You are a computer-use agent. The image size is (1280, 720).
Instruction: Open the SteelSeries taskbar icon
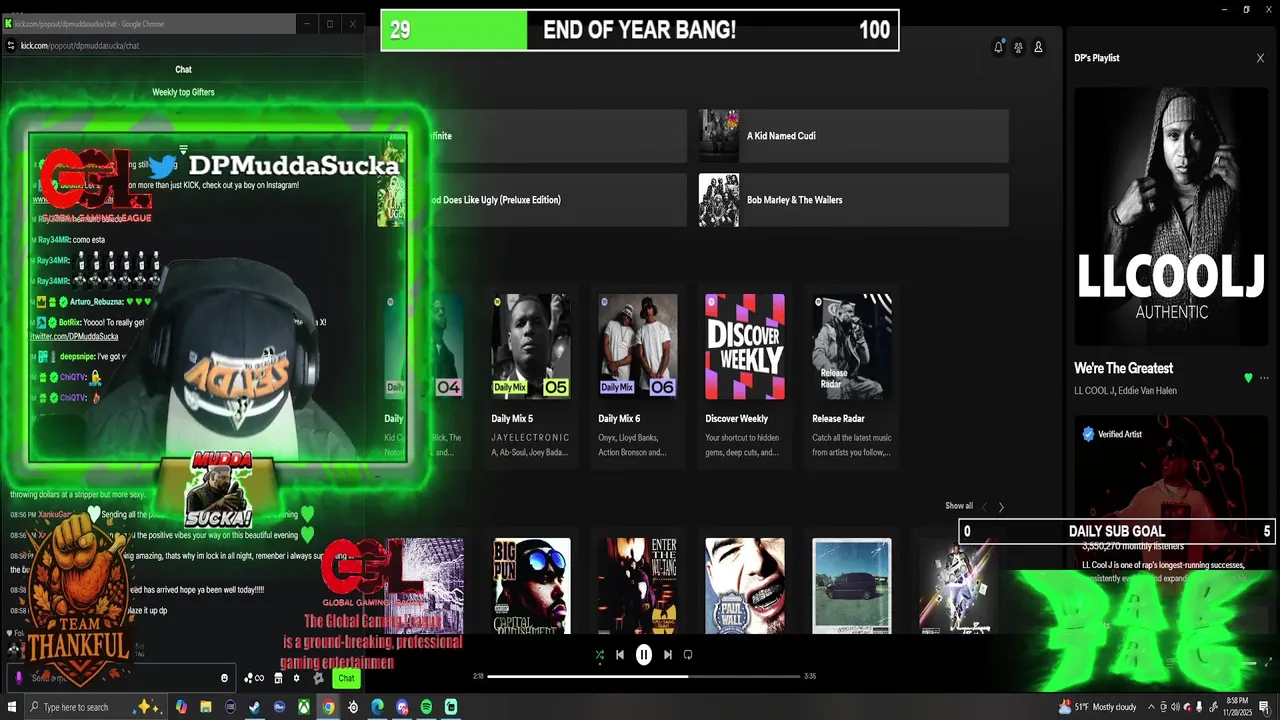[x=353, y=707]
